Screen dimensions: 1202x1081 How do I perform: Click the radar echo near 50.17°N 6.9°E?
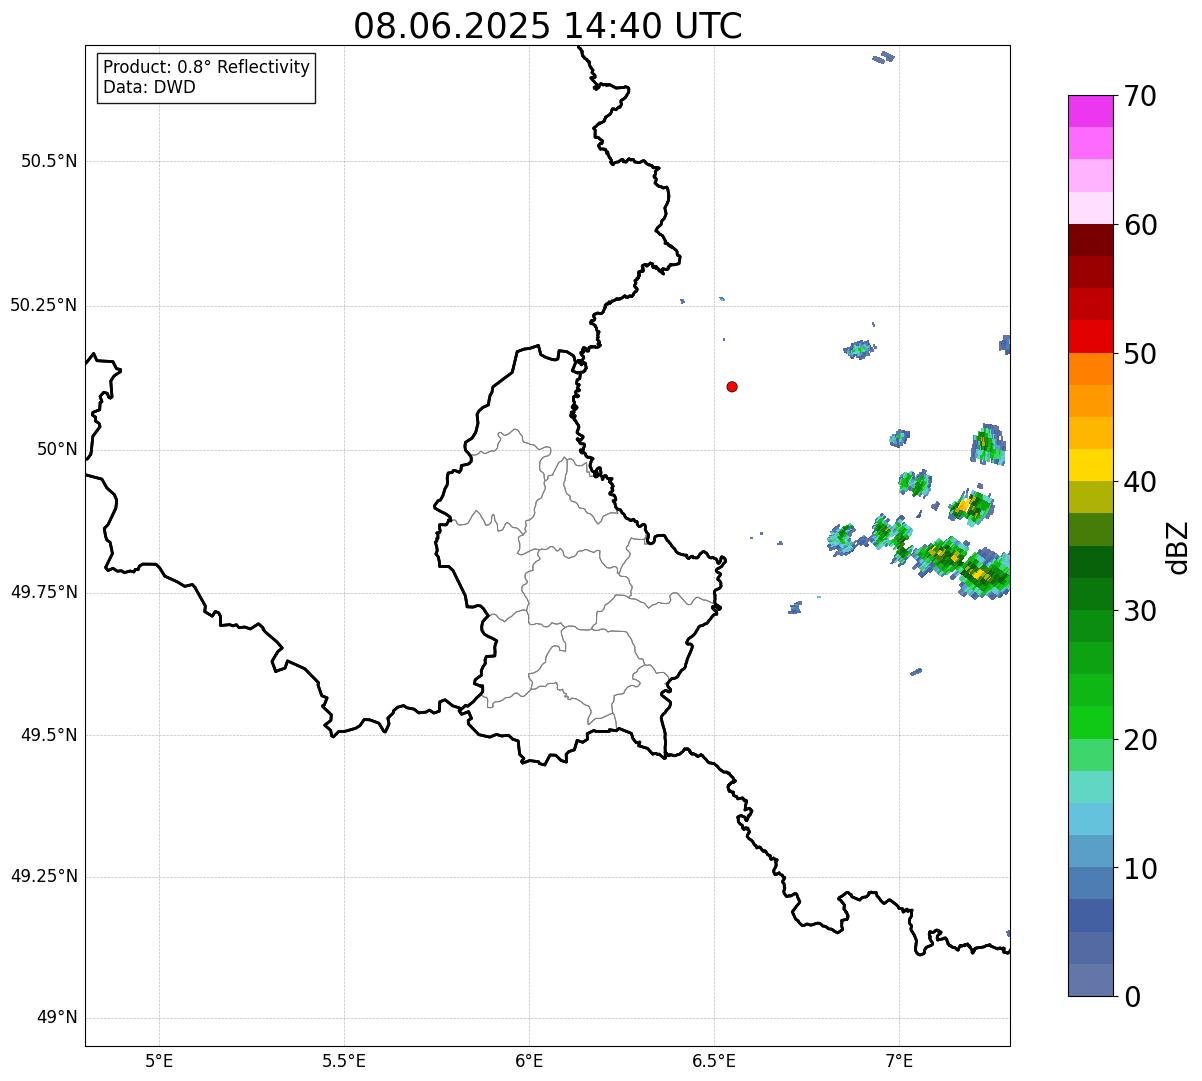859,349
